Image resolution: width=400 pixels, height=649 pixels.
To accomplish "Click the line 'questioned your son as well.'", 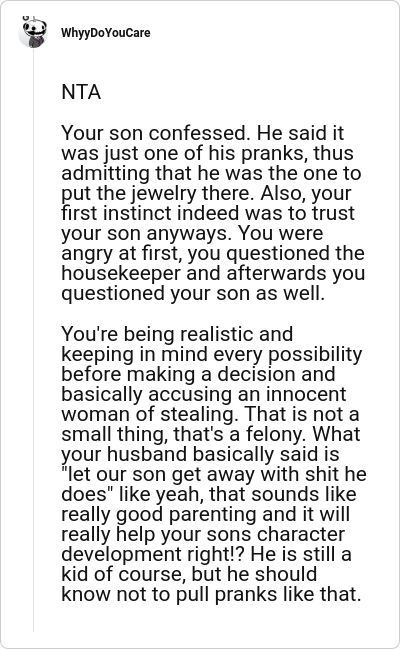I will pyautogui.click(x=193, y=293).
